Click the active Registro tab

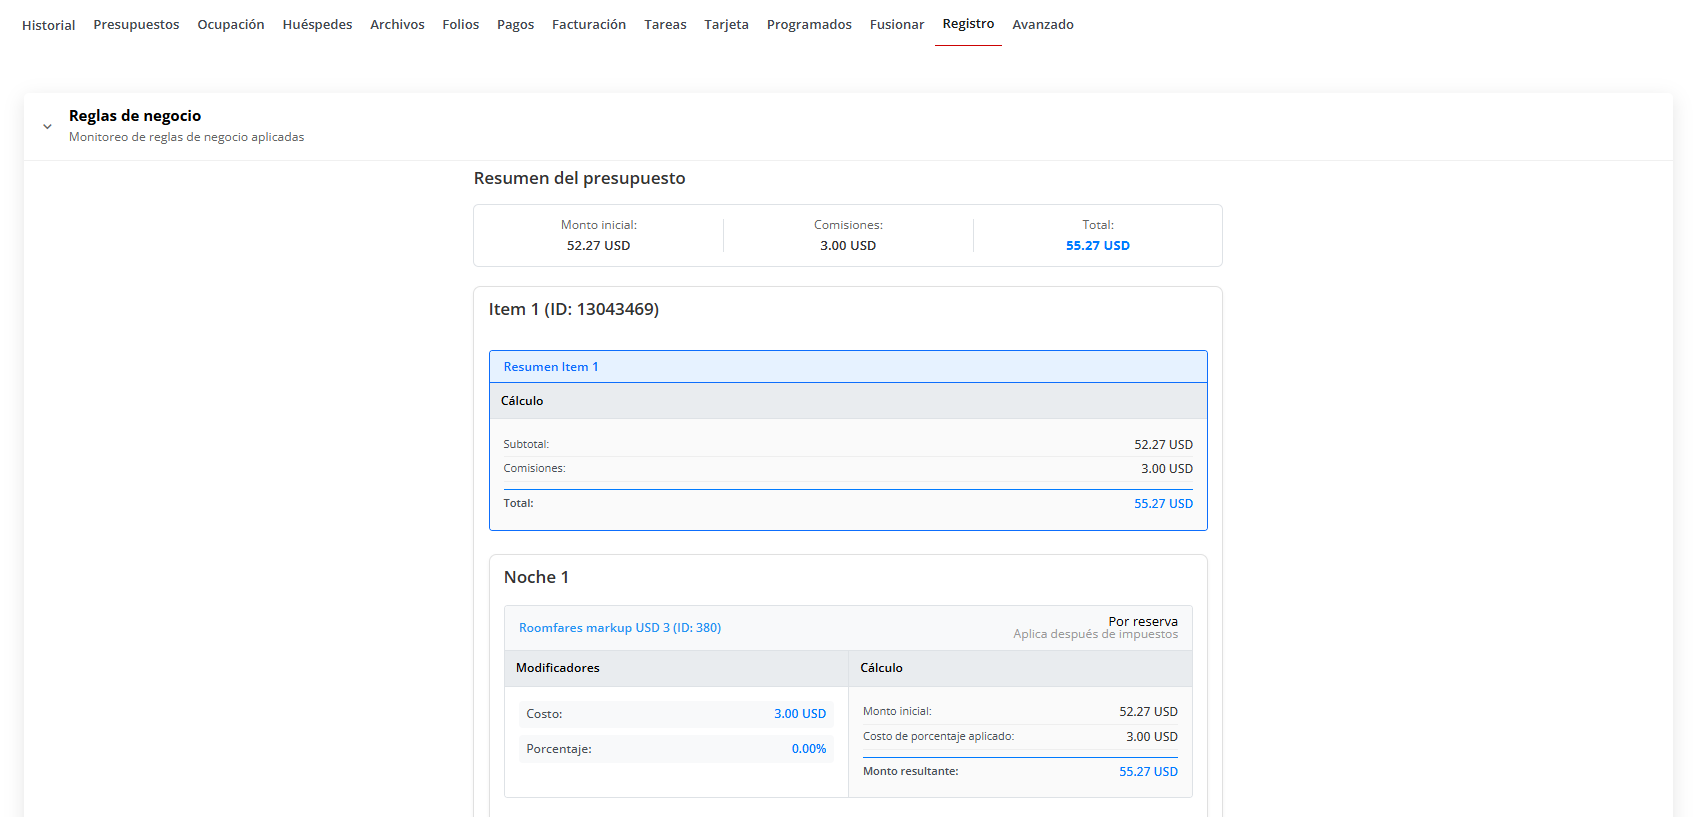point(968,24)
